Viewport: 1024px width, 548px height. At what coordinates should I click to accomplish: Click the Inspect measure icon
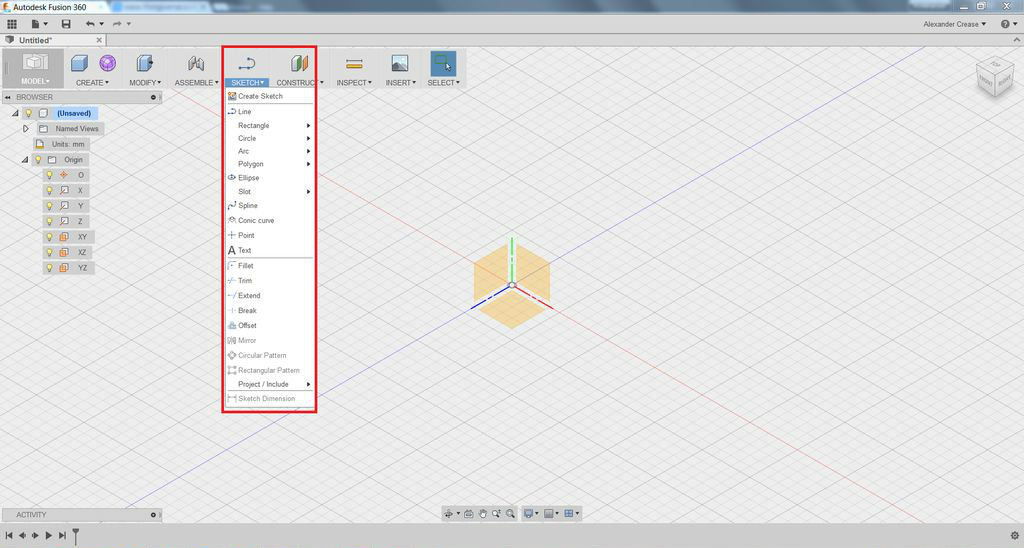tap(354, 63)
